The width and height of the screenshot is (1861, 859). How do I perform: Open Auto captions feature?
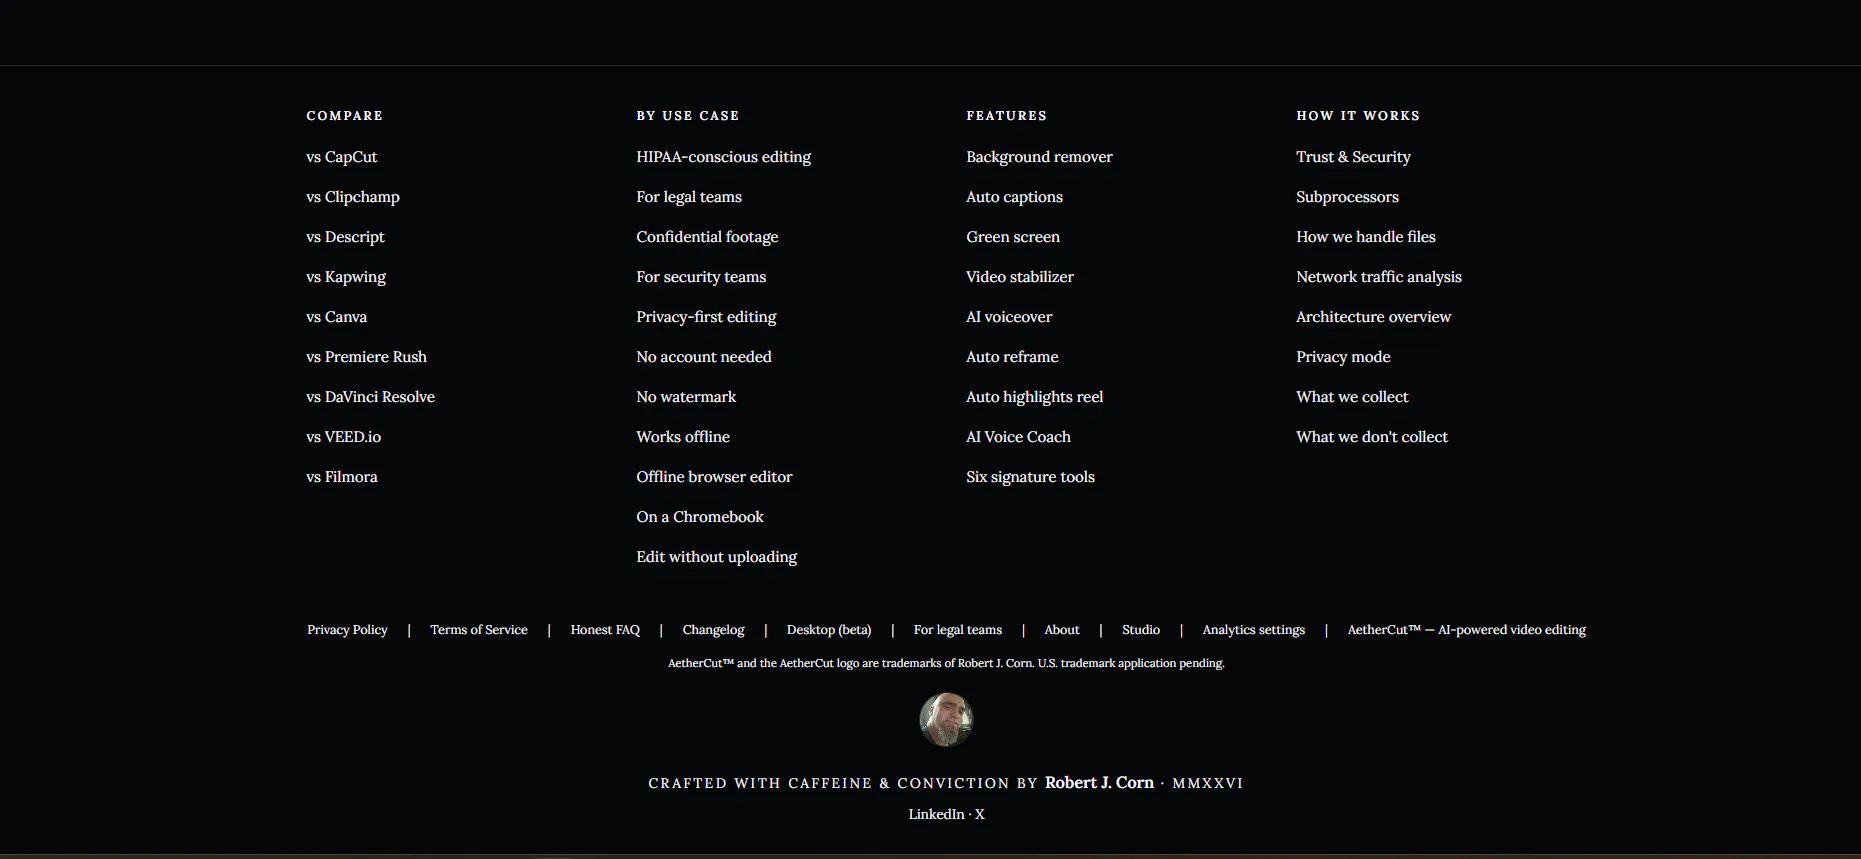(1014, 197)
